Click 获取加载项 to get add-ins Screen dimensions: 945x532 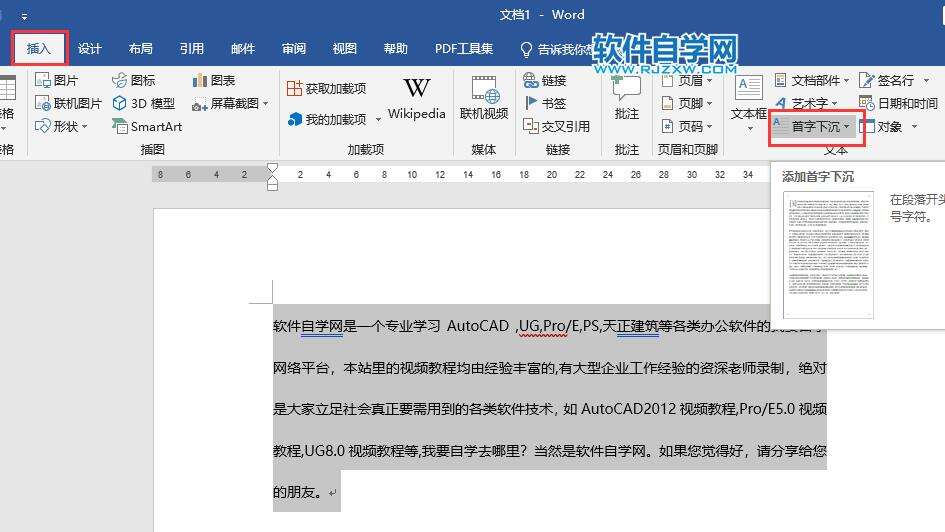pyautogui.click(x=326, y=89)
